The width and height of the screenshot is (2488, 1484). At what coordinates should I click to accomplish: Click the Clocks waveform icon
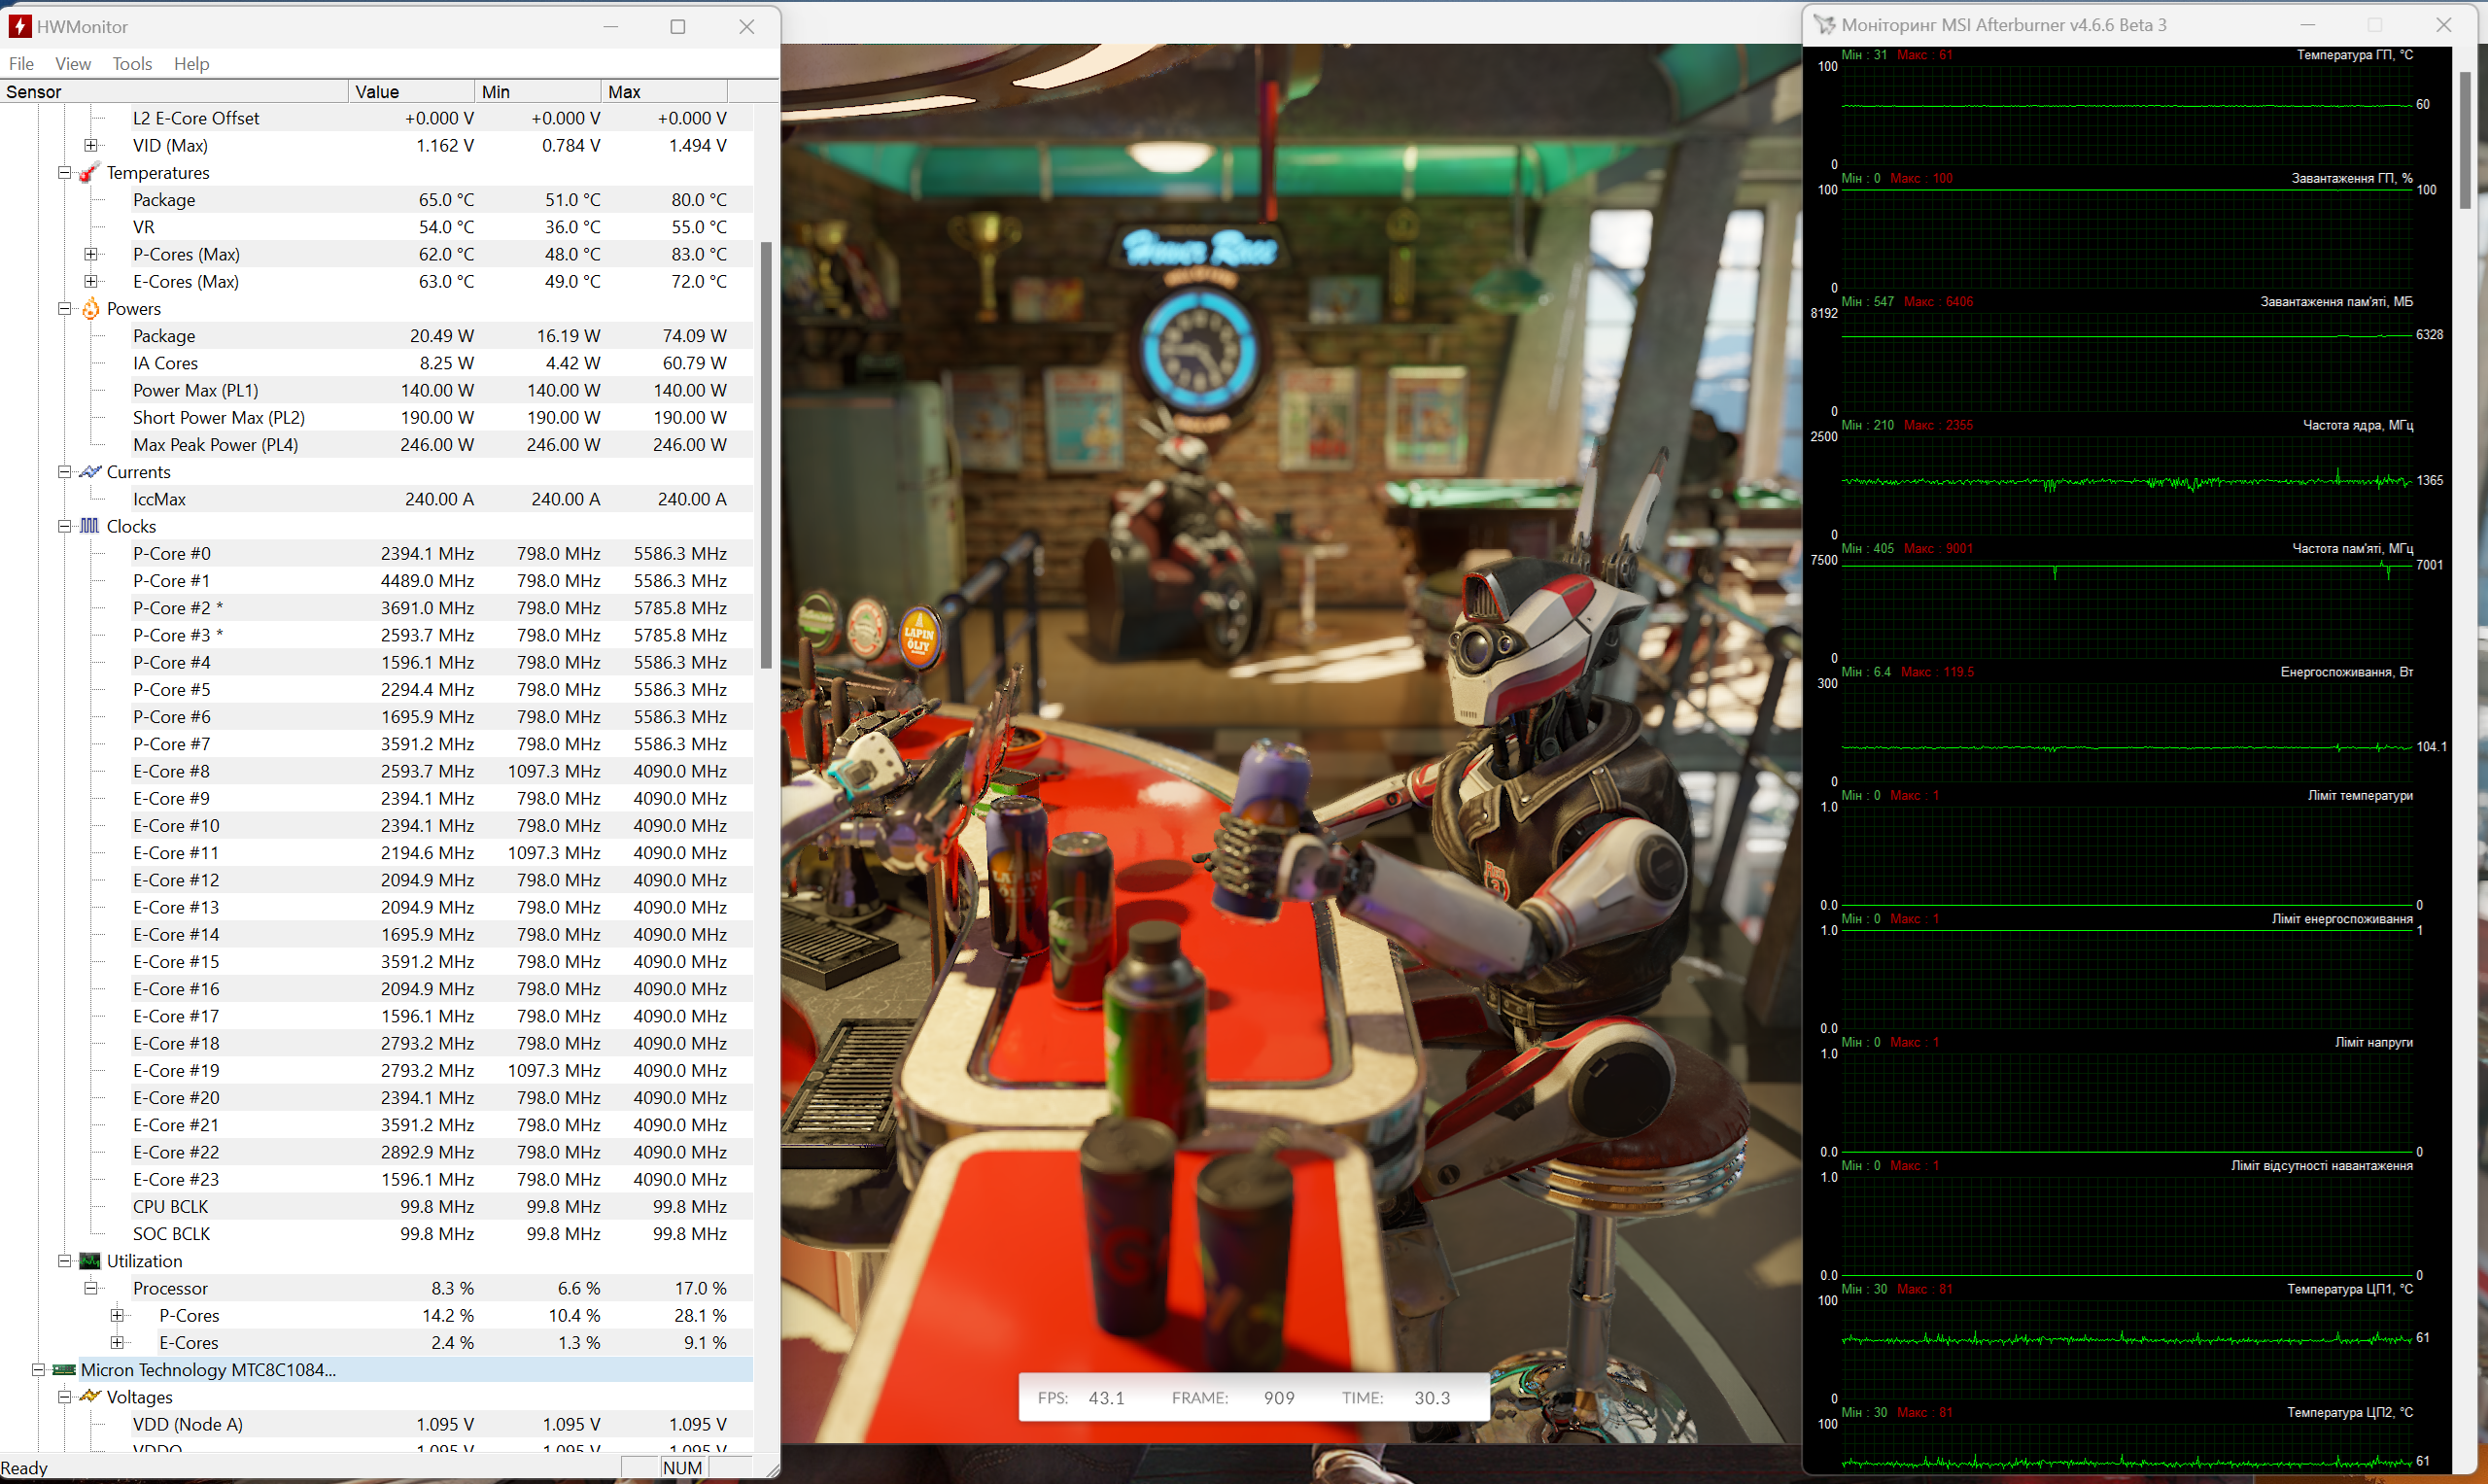pos(90,526)
